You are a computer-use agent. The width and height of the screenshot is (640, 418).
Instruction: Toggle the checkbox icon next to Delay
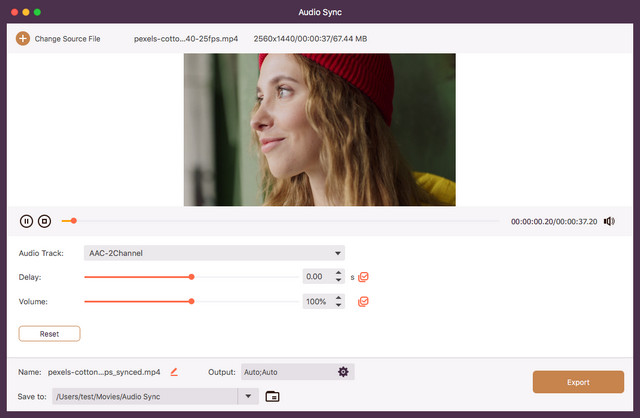pos(364,277)
